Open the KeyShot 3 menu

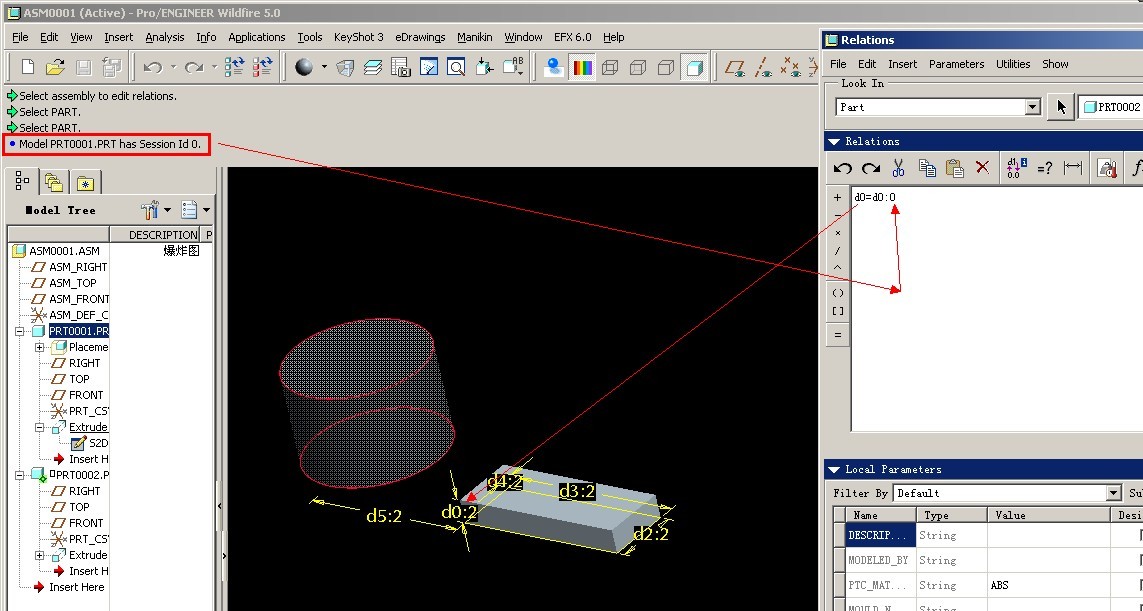(x=359, y=37)
